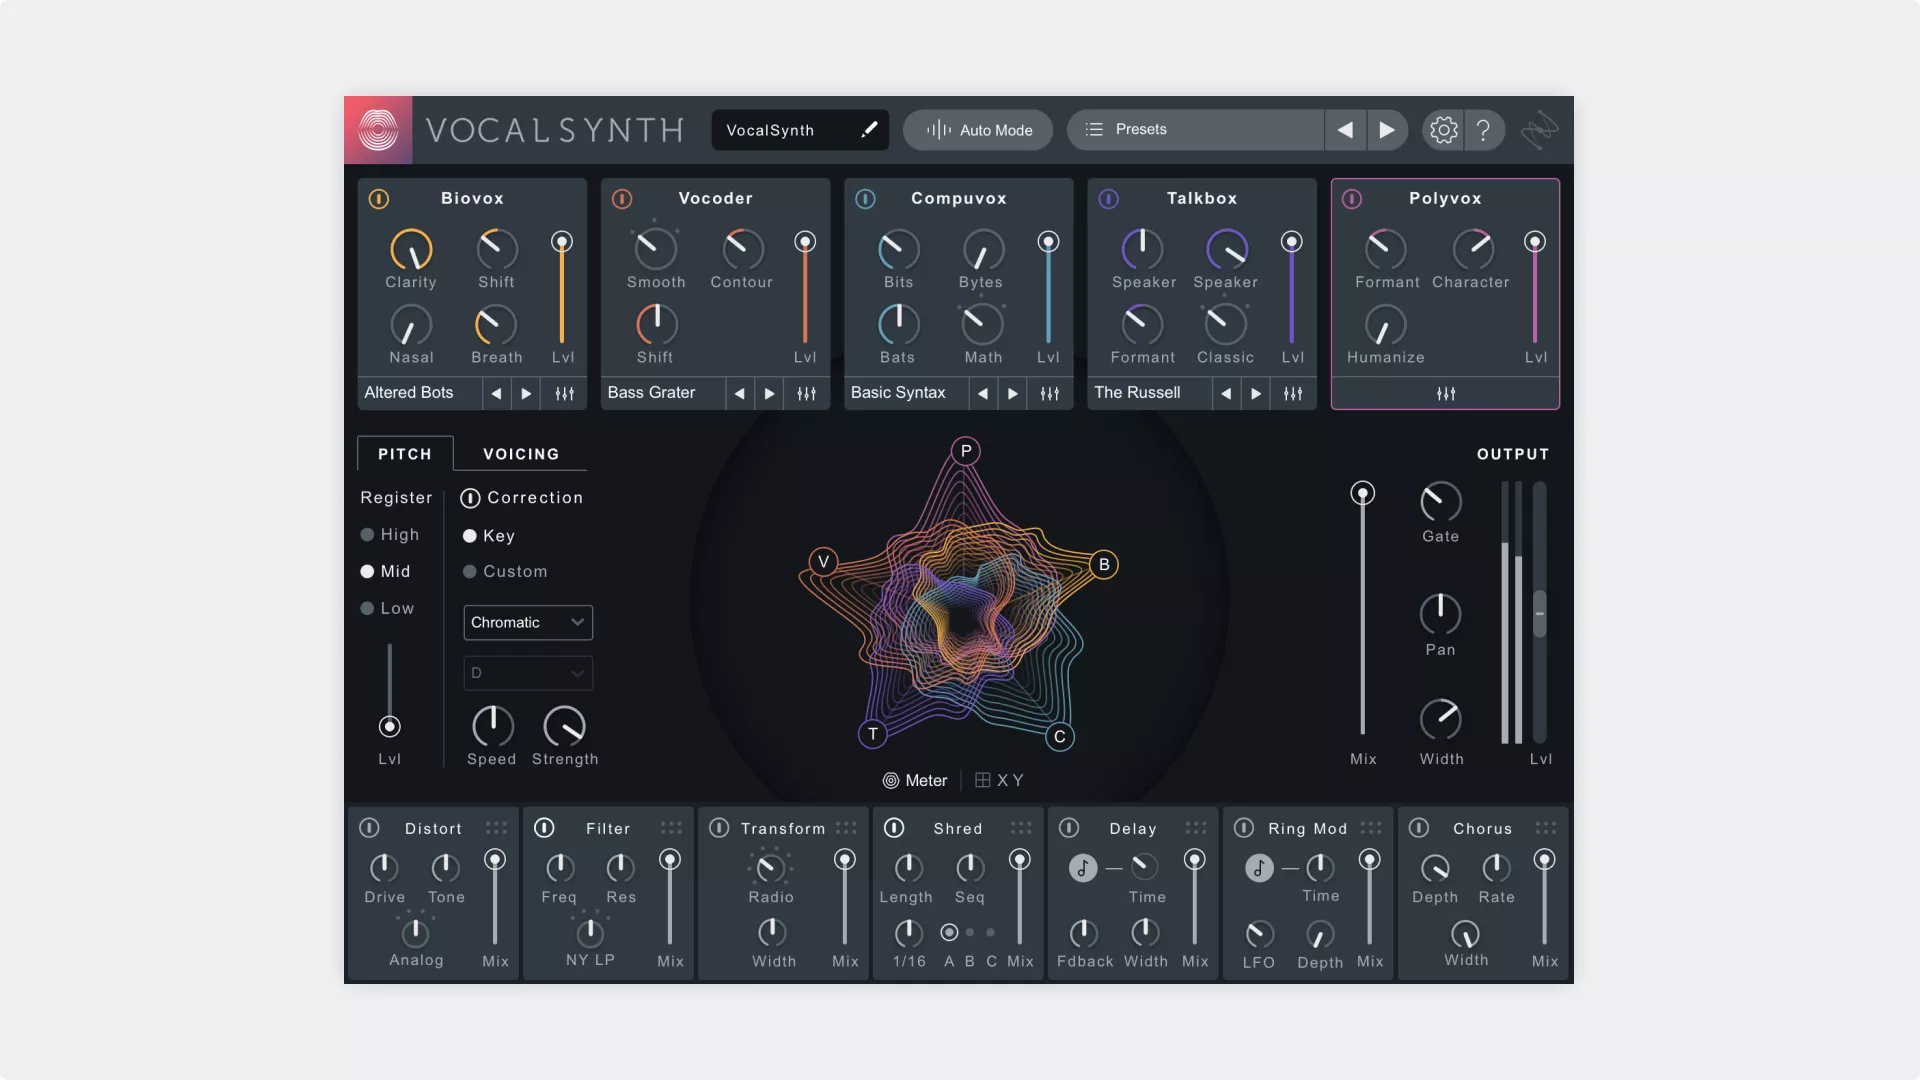Click the Transform Radio knob
This screenshot has width=1920, height=1080.
pyautogui.click(x=770, y=868)
